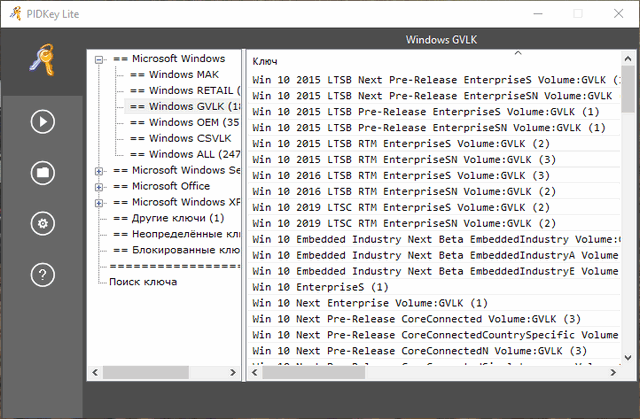Viewport: 640px width, 419px height.
Task: Open help with question mark icon
Action: [42, 274]
